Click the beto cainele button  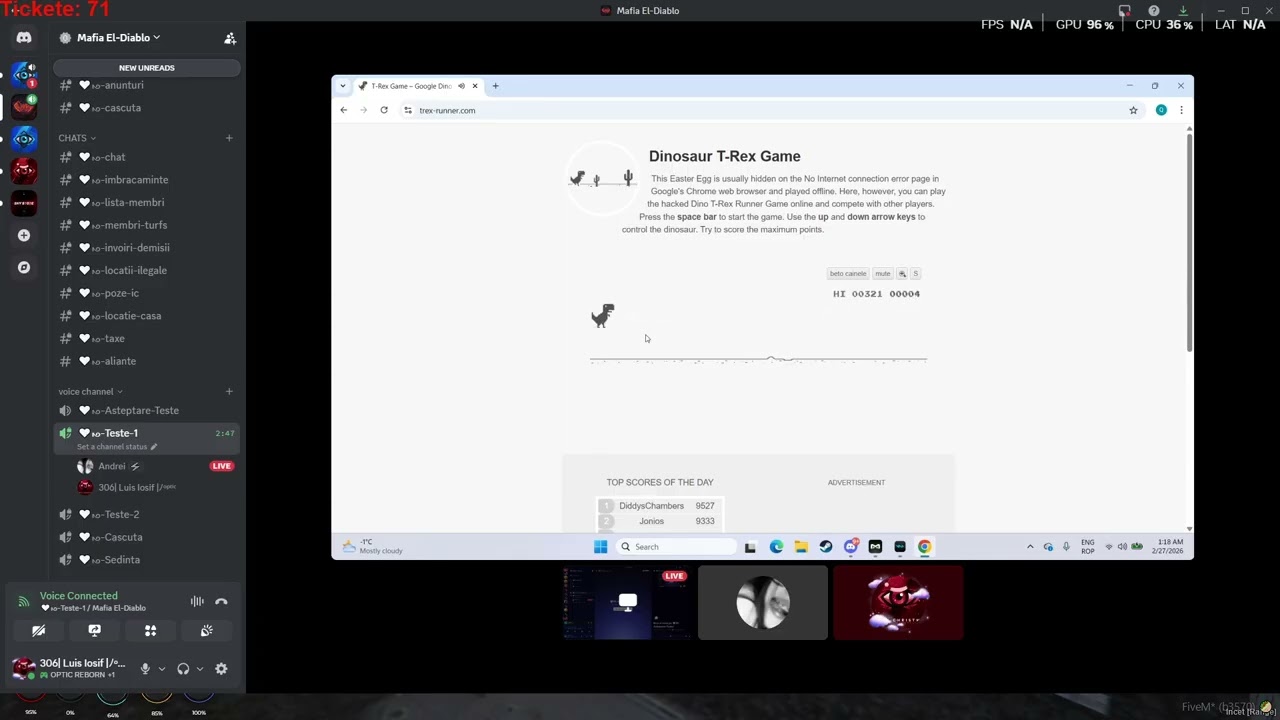(x=848, y=274)
